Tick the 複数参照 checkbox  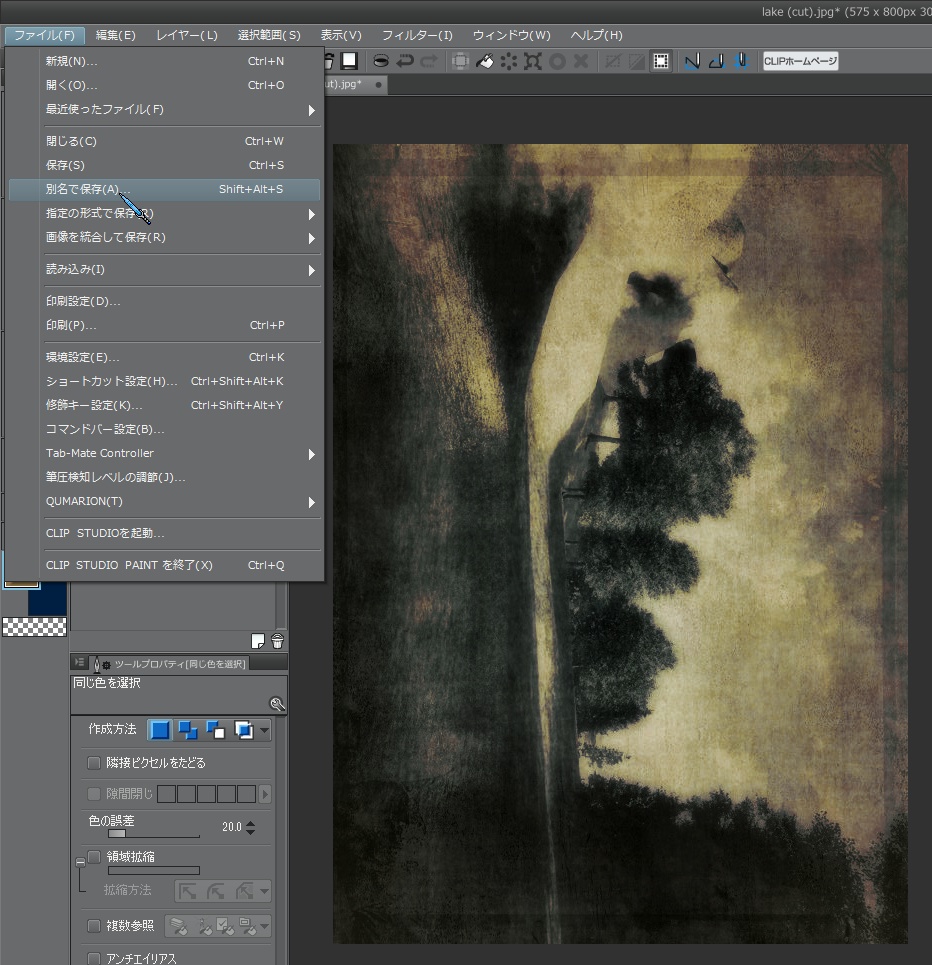click(94, 926)
